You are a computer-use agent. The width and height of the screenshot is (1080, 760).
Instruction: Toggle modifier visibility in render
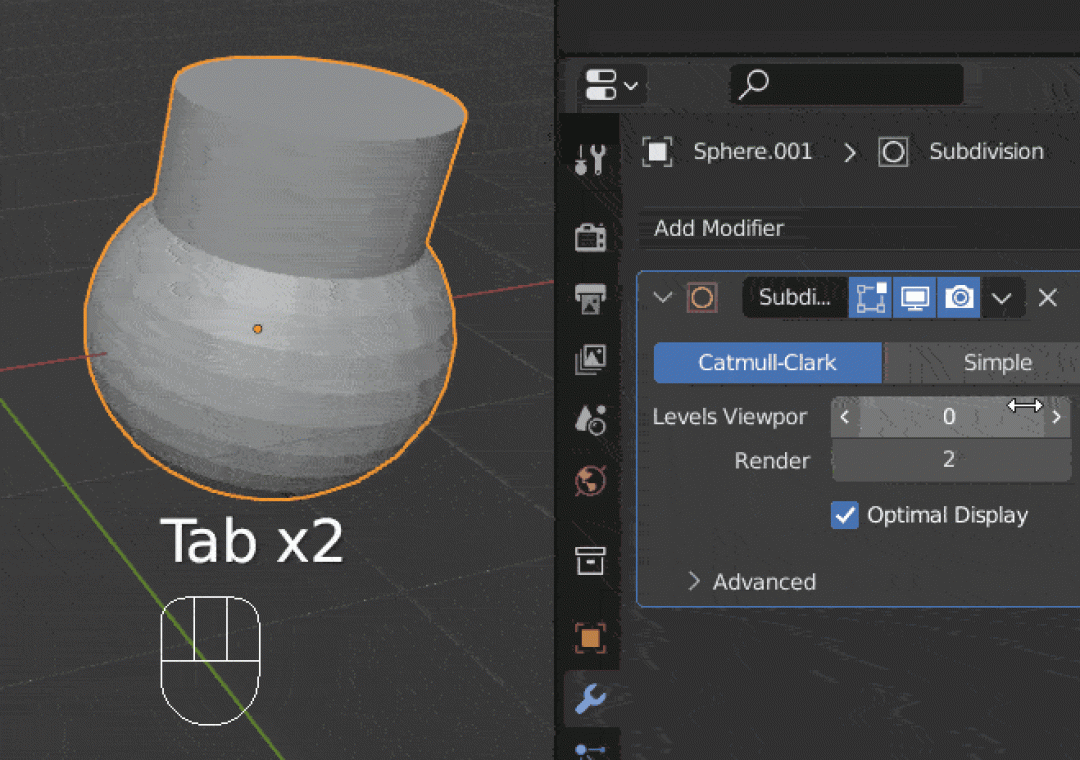click(x=959, y=298)
